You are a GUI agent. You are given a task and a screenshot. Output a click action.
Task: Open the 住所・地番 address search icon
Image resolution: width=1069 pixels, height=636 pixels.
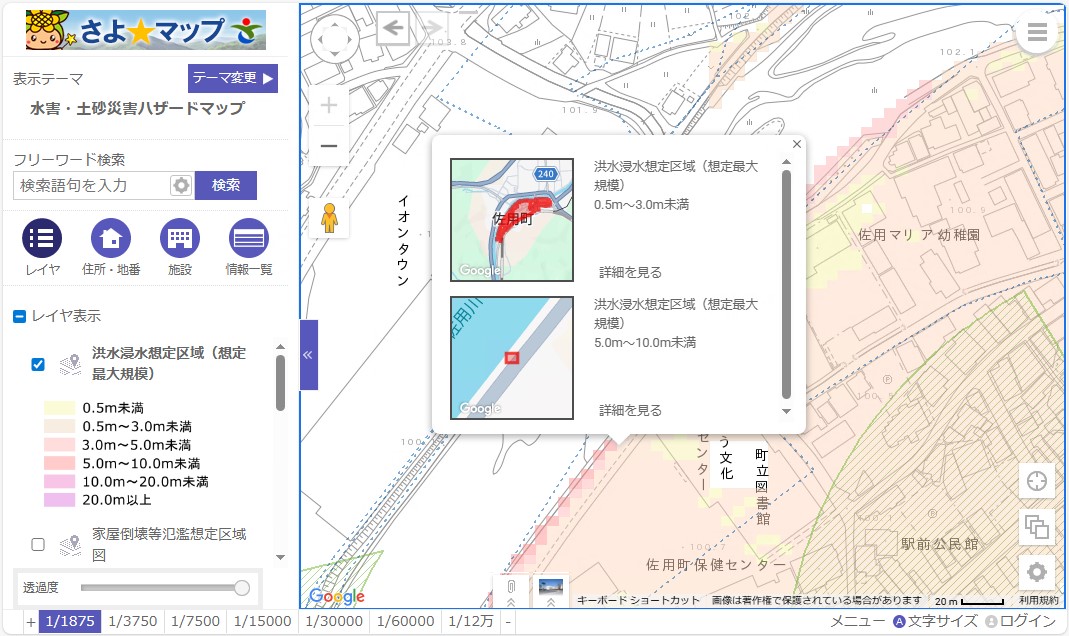click(111, 238)
